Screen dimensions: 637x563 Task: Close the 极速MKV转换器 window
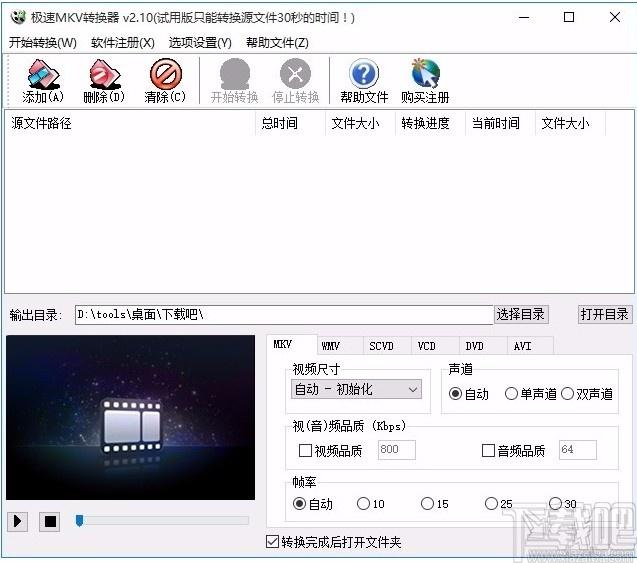pyautogui.click(x=615, y=17)
